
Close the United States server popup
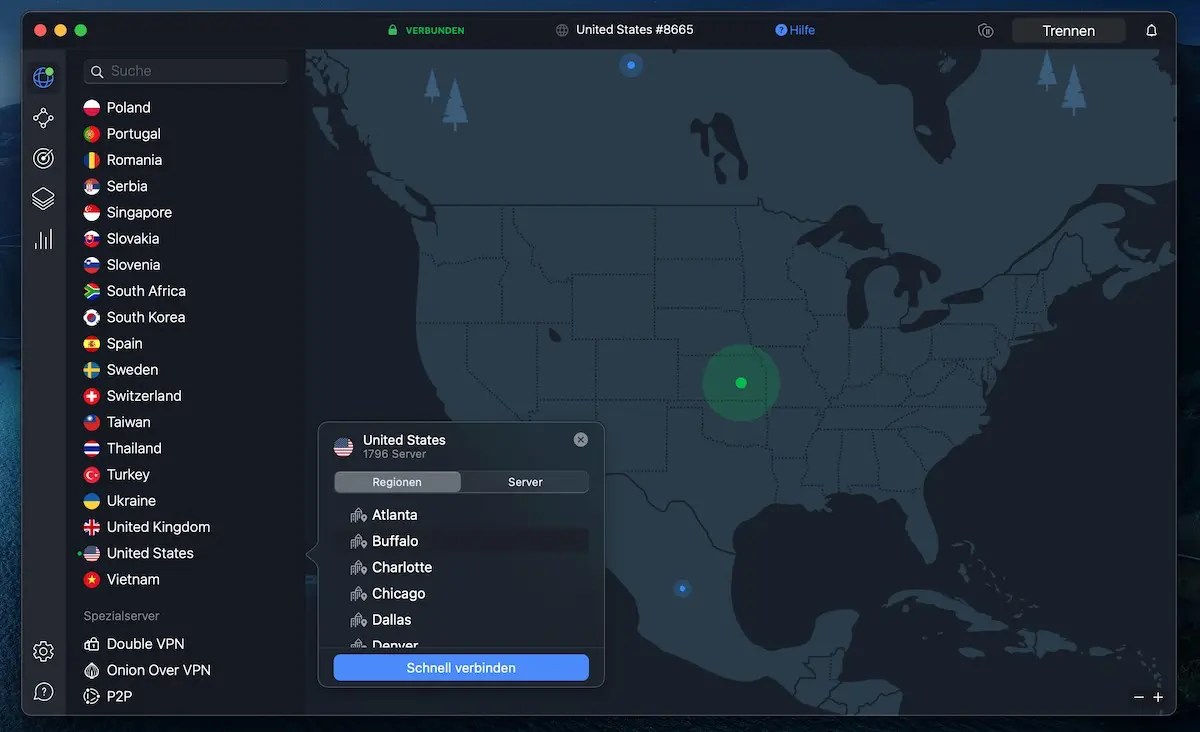pos(581,440)
